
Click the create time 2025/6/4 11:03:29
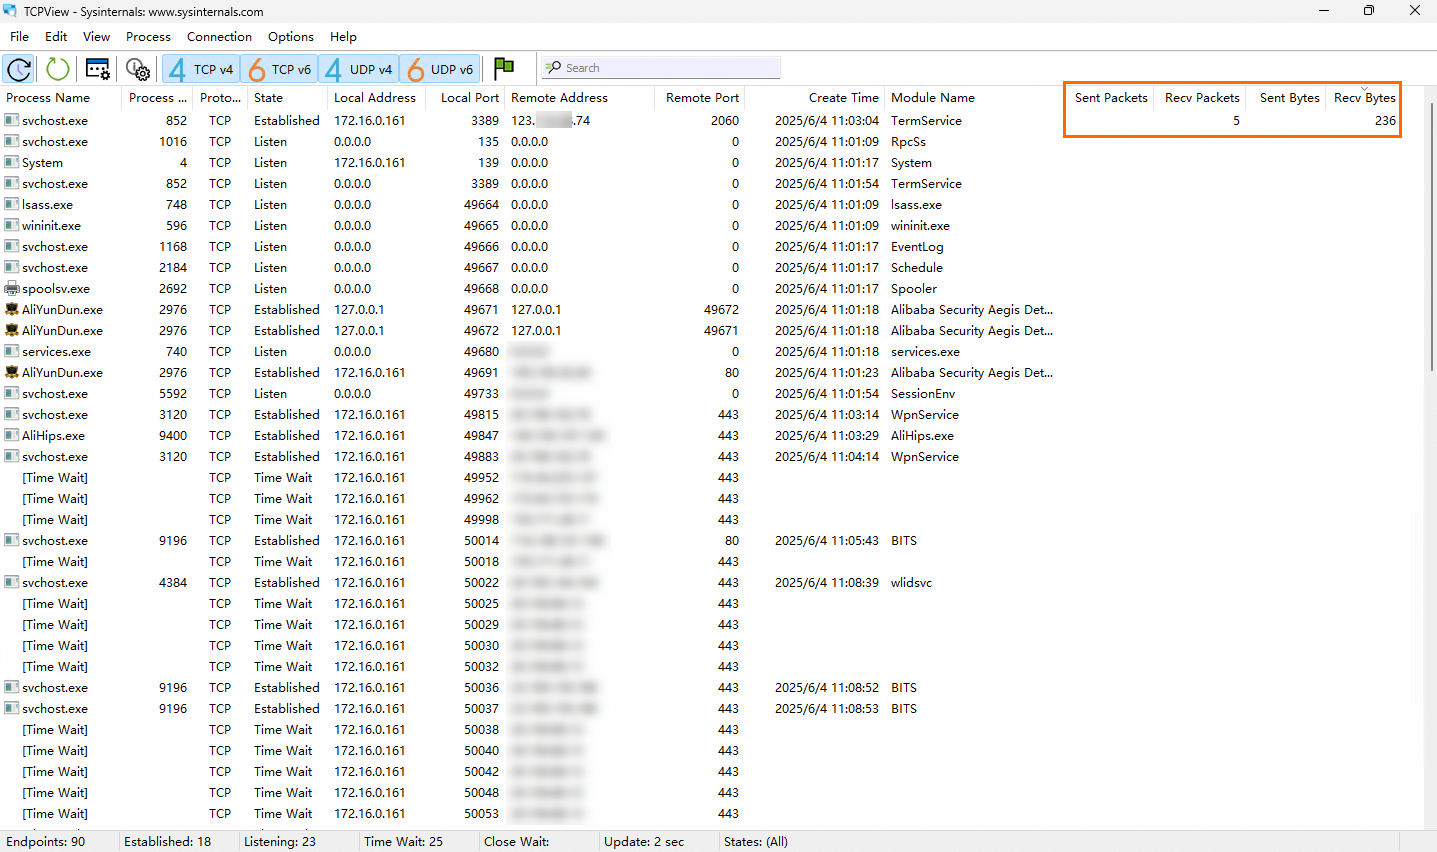tap(827, 436)
